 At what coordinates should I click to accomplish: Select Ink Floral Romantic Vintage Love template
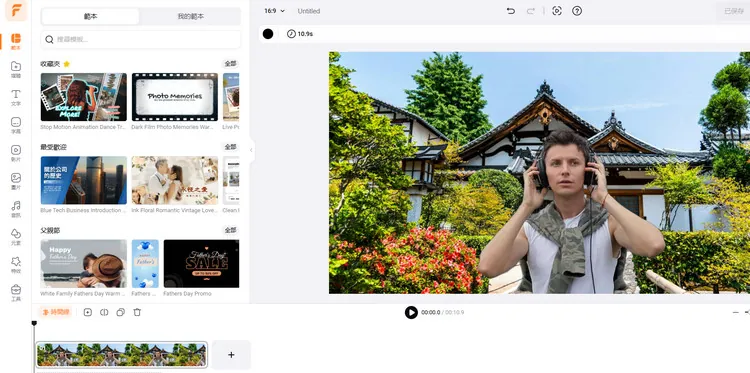click(x=175, y=180)
